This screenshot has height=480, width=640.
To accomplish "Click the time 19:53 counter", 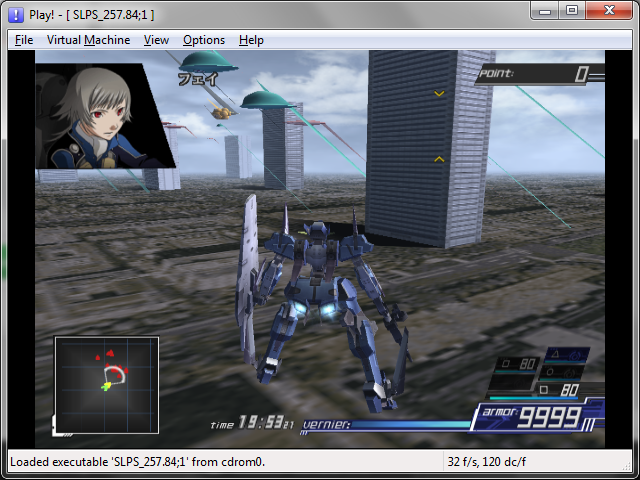I will tap(252, 423).
